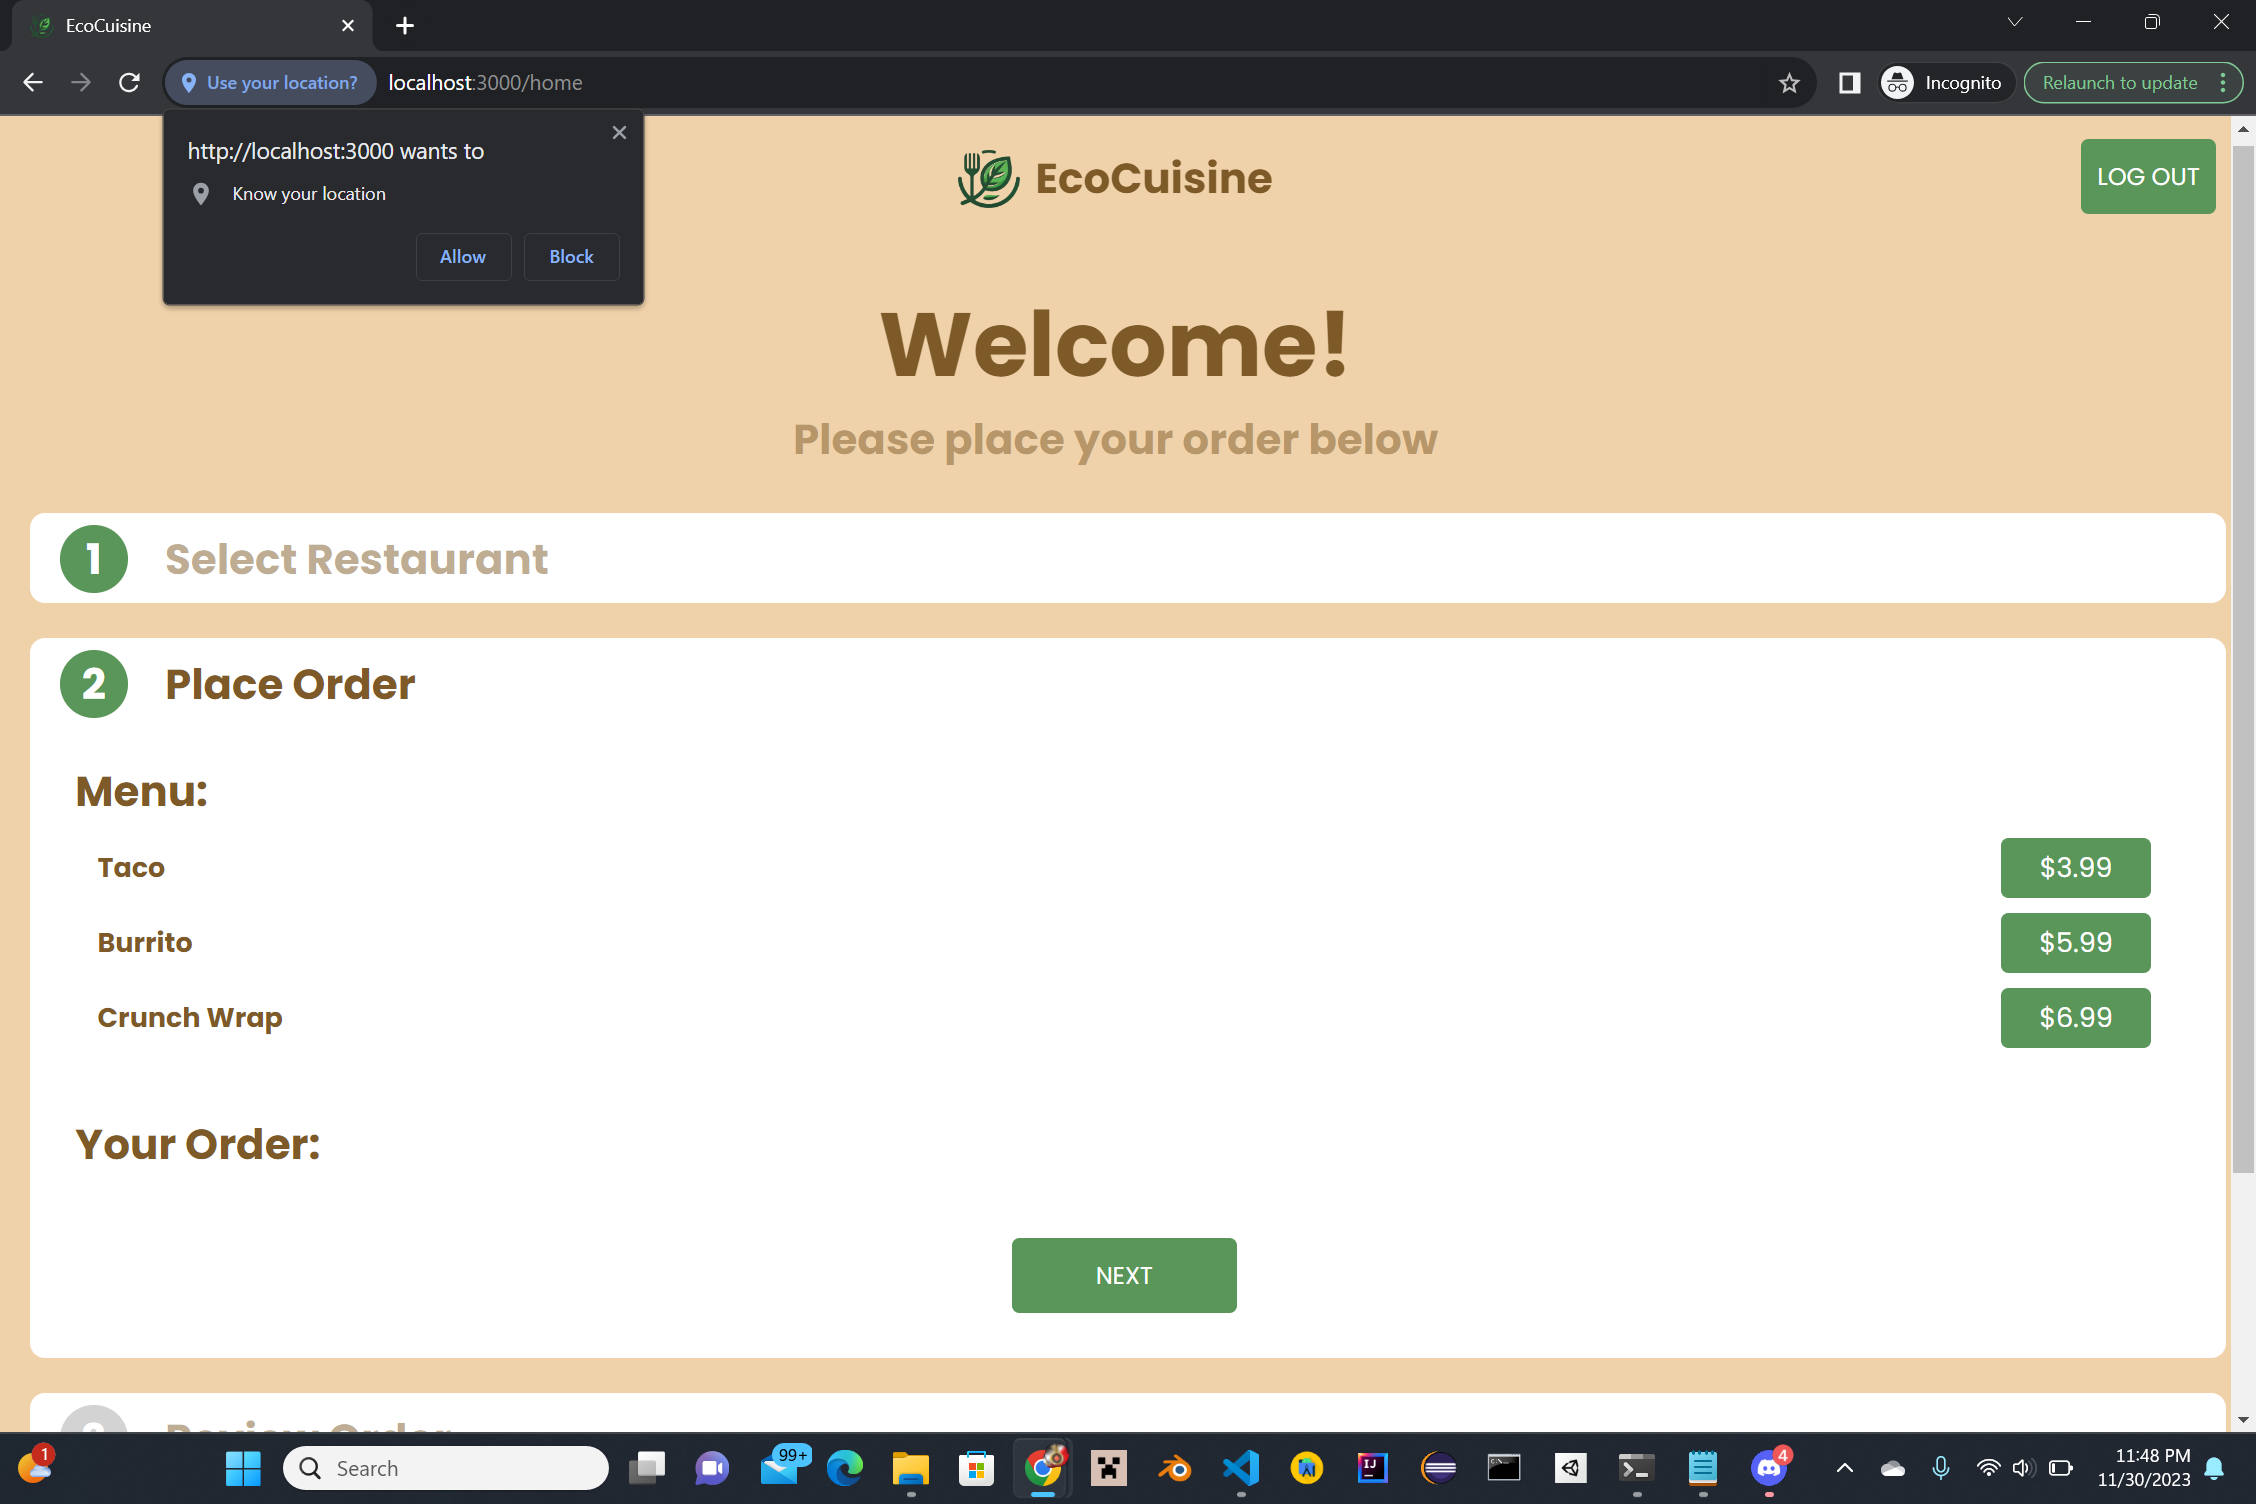Open a new browser tab
The width and height of the screenshot is (2256, 1504).
404,26
